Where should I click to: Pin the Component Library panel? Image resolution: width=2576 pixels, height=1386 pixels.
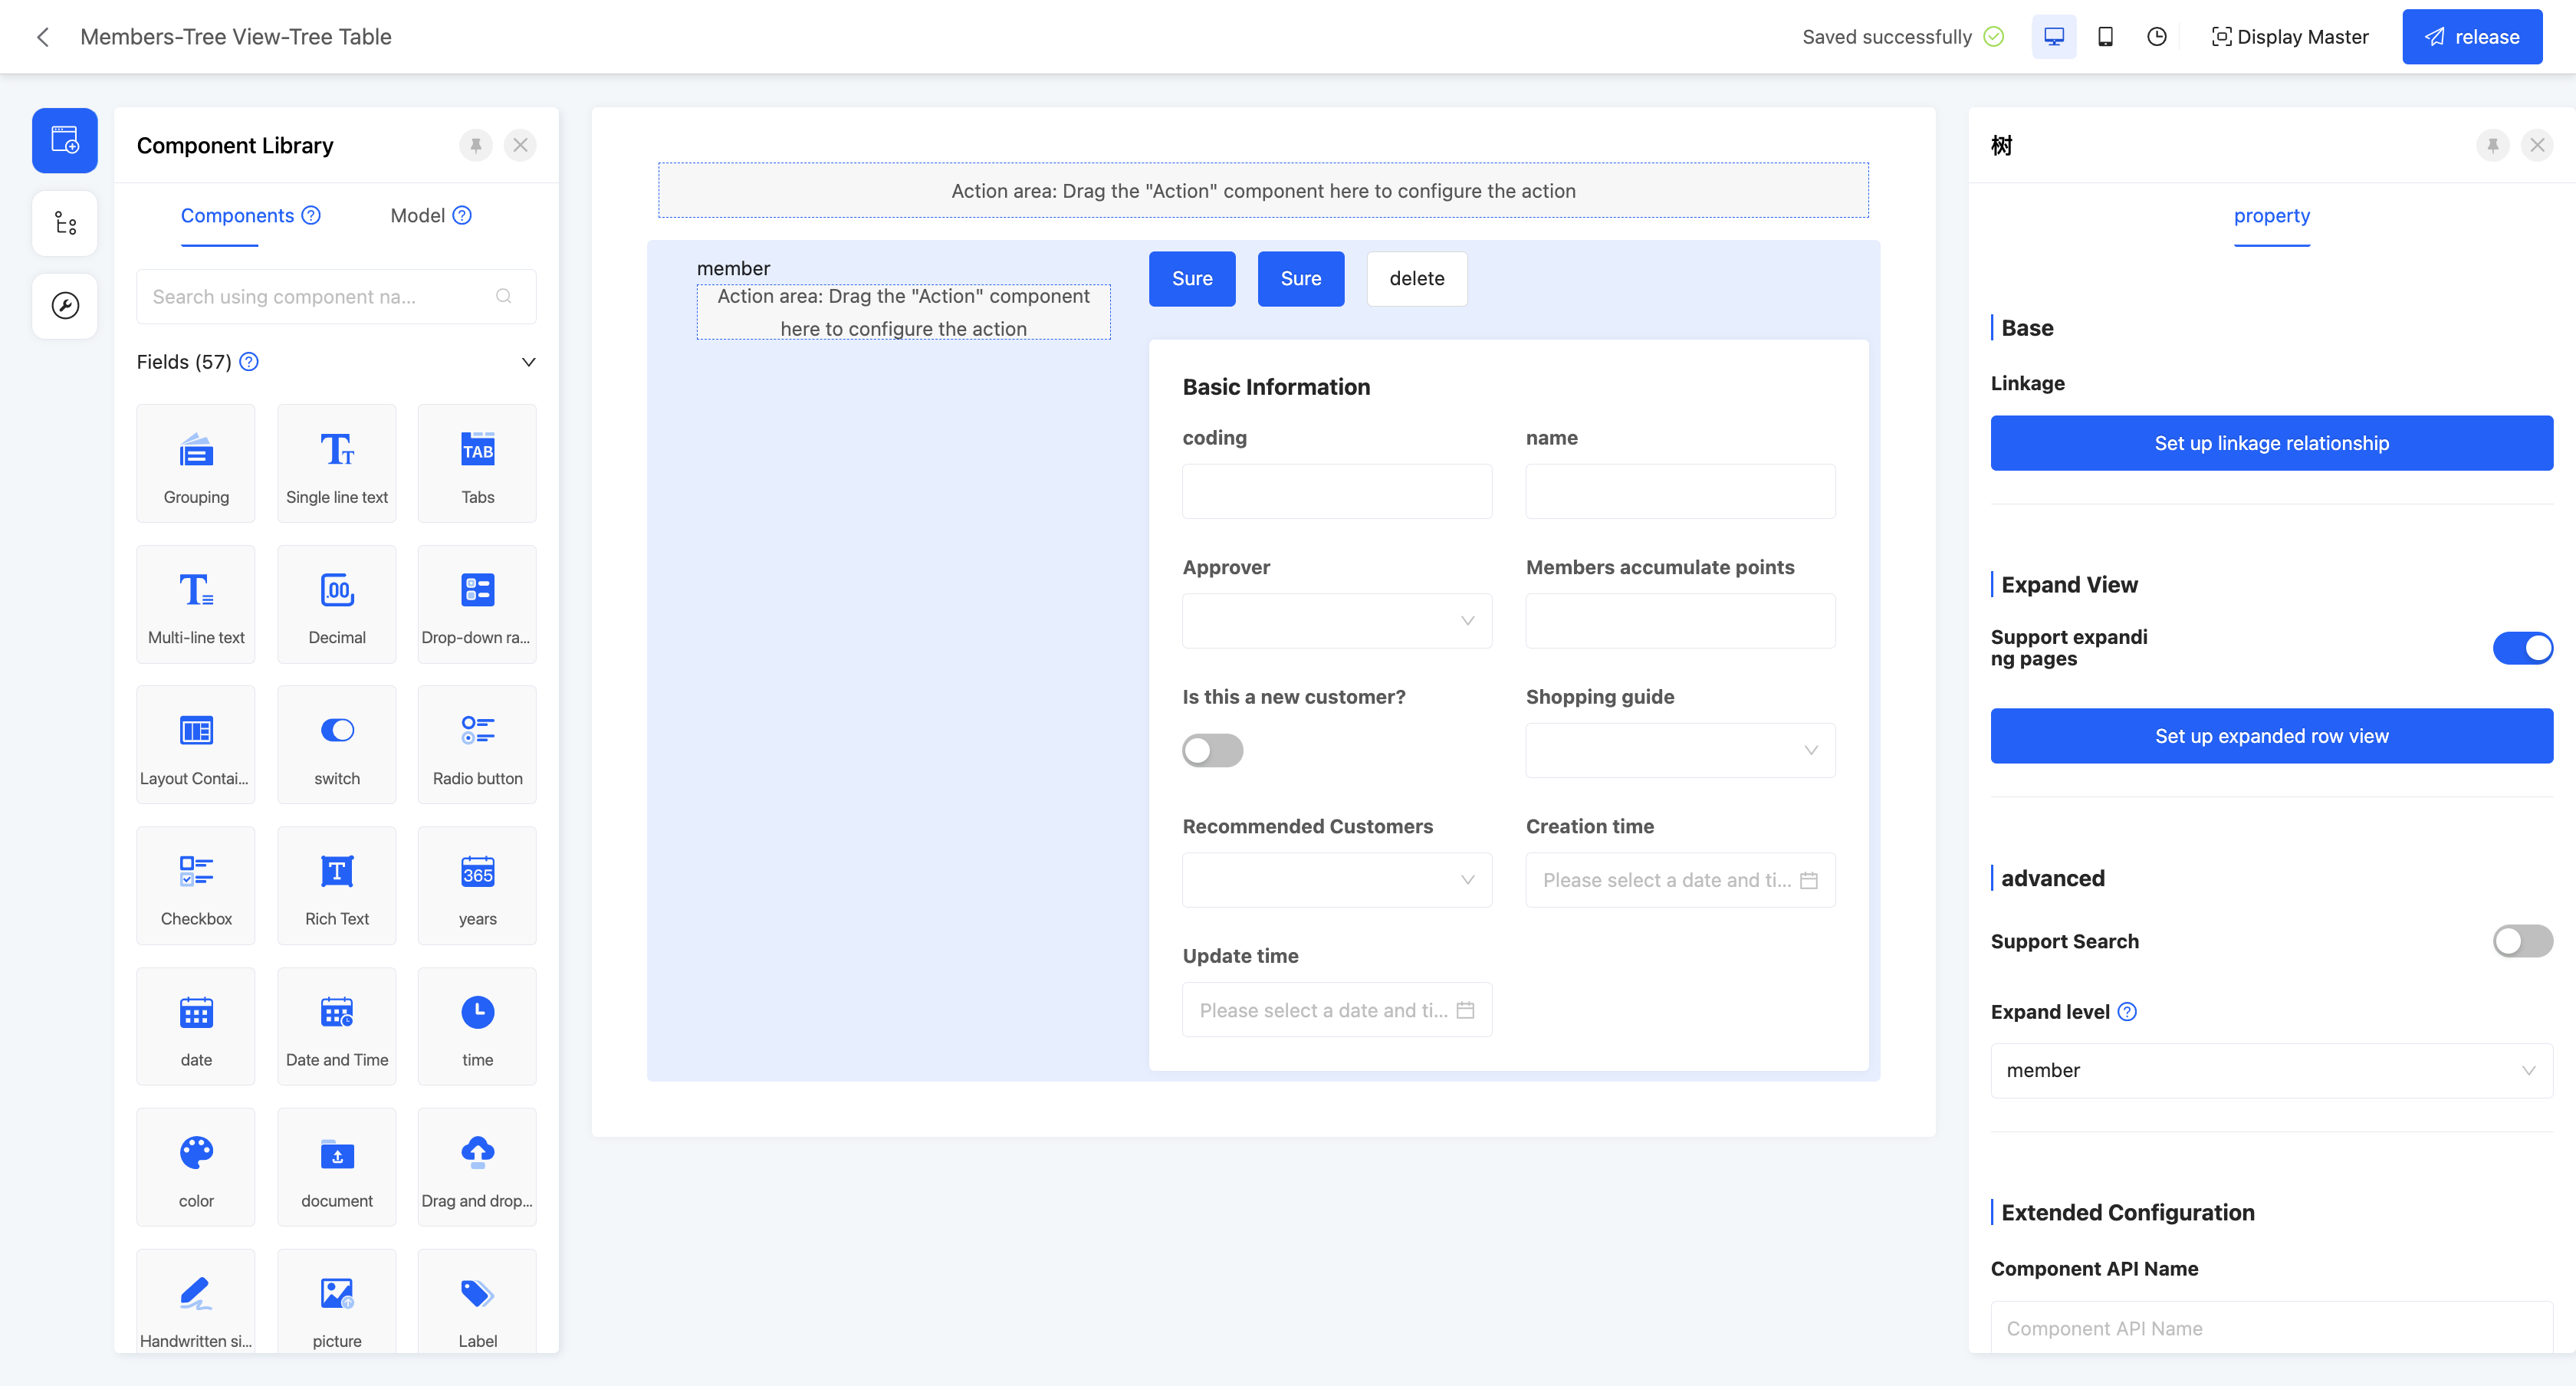[476, 145]
